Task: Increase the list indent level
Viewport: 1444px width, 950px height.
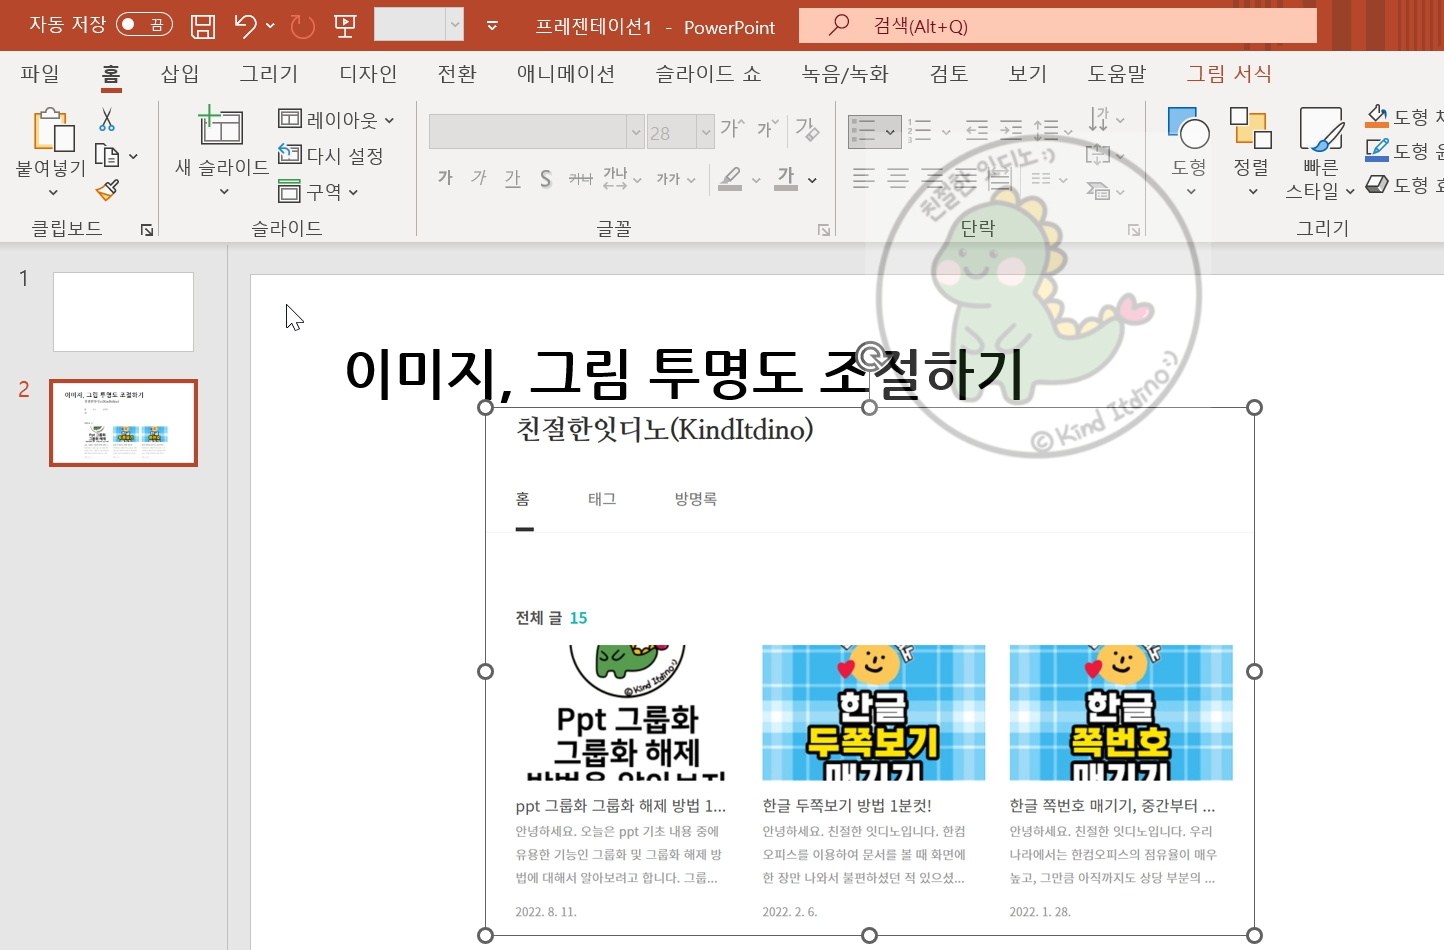Action: point(1011,130)
